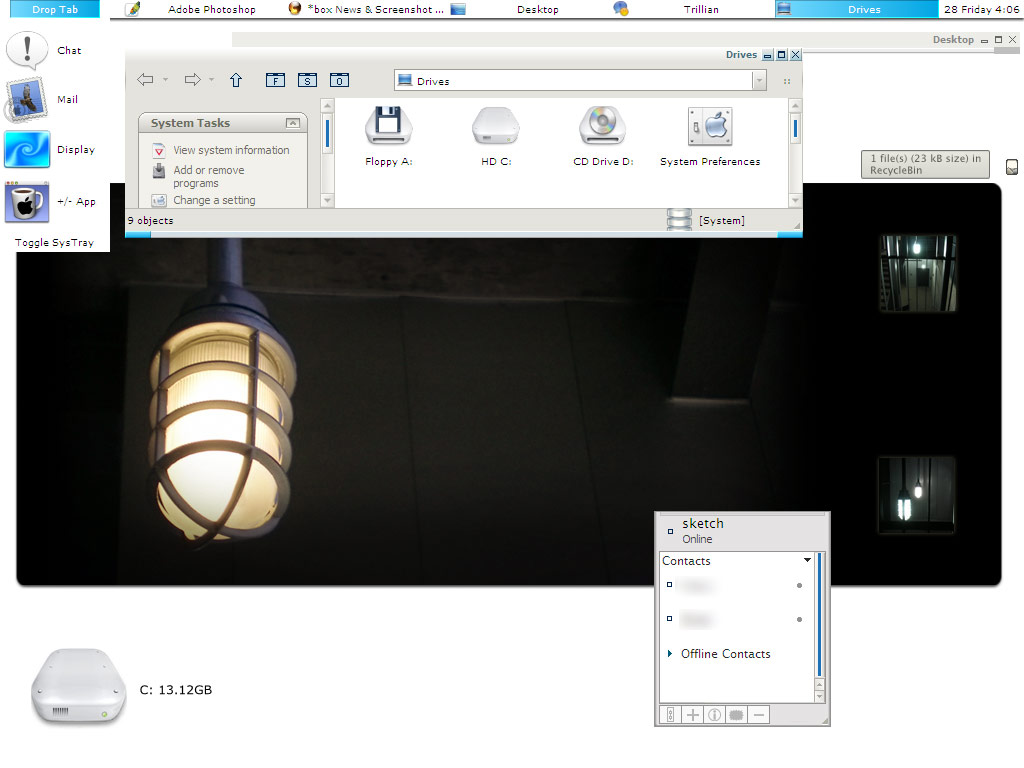
Task: Expand the Offline Contacts group
Action: [x=669, y=653]
